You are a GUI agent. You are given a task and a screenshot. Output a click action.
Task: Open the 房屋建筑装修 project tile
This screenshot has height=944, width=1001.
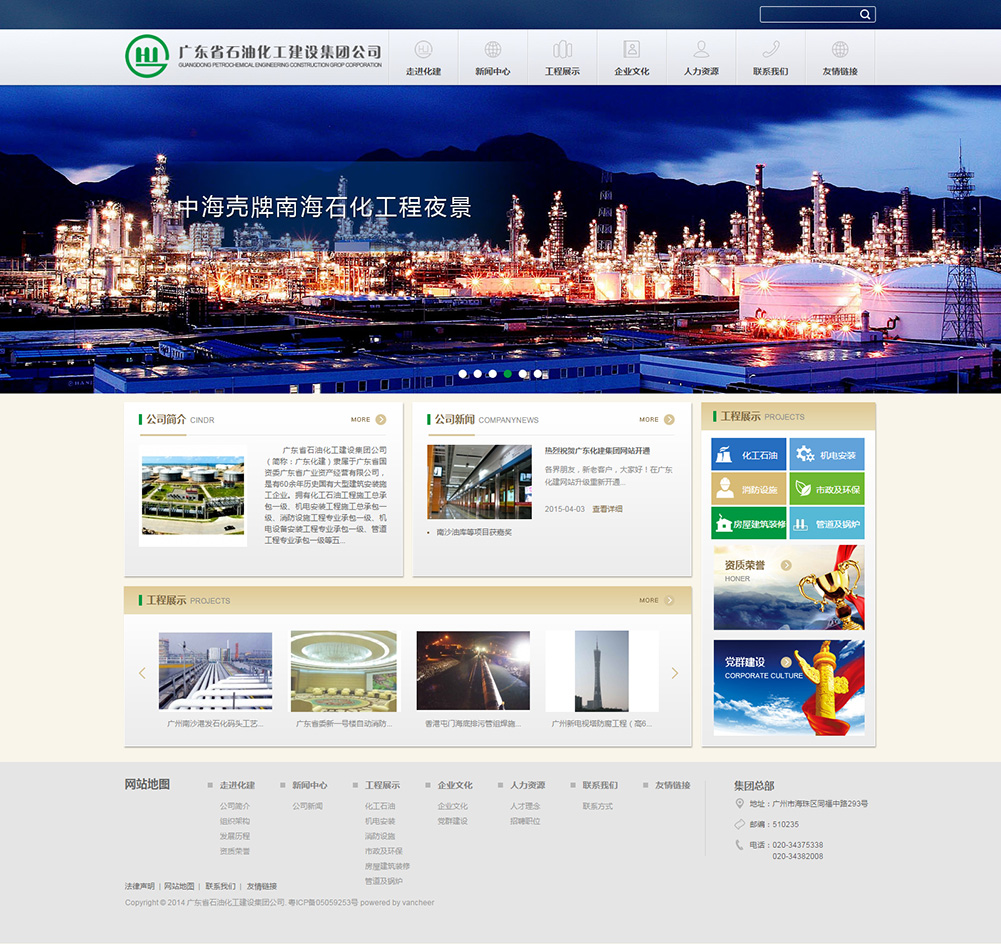click(749, 523)
